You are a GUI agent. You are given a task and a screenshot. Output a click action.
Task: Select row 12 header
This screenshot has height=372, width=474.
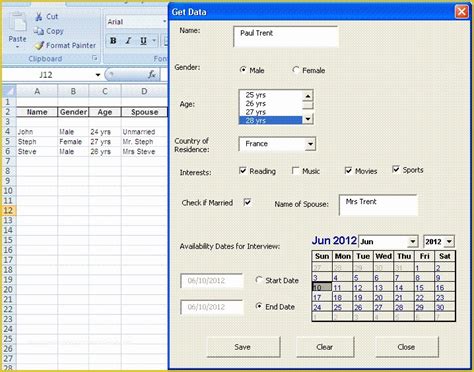coord(8,210)
